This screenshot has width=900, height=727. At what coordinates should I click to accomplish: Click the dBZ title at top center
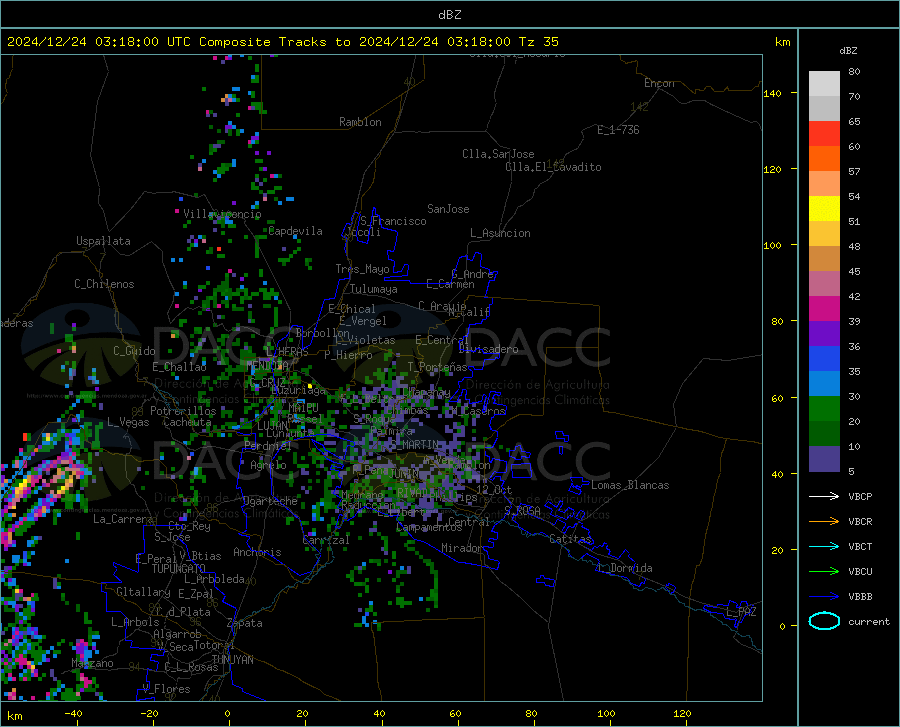(449, 15)
